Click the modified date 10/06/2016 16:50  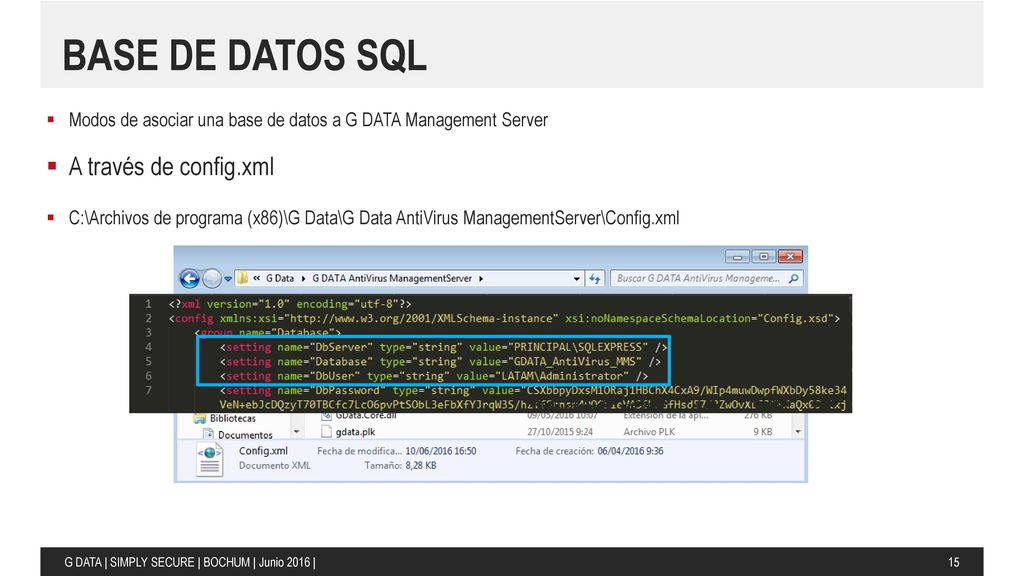(x=440, y=451)
